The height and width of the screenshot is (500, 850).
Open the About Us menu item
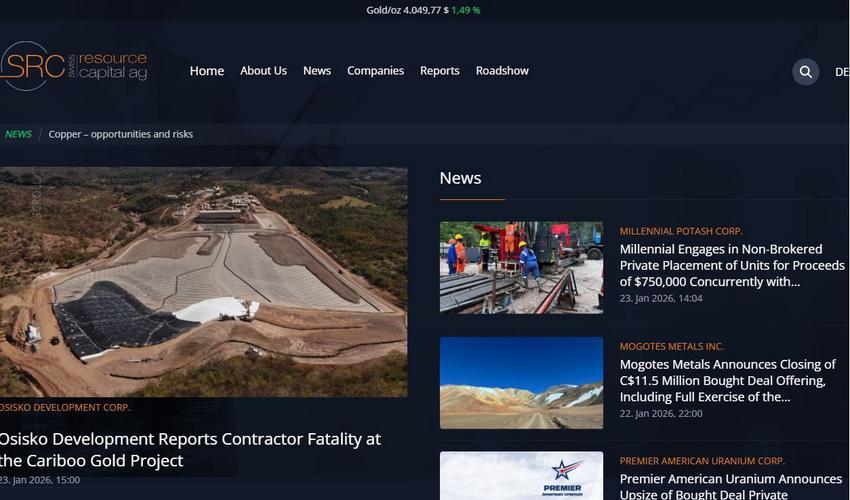pyautogui.click(x=263, y=71)
